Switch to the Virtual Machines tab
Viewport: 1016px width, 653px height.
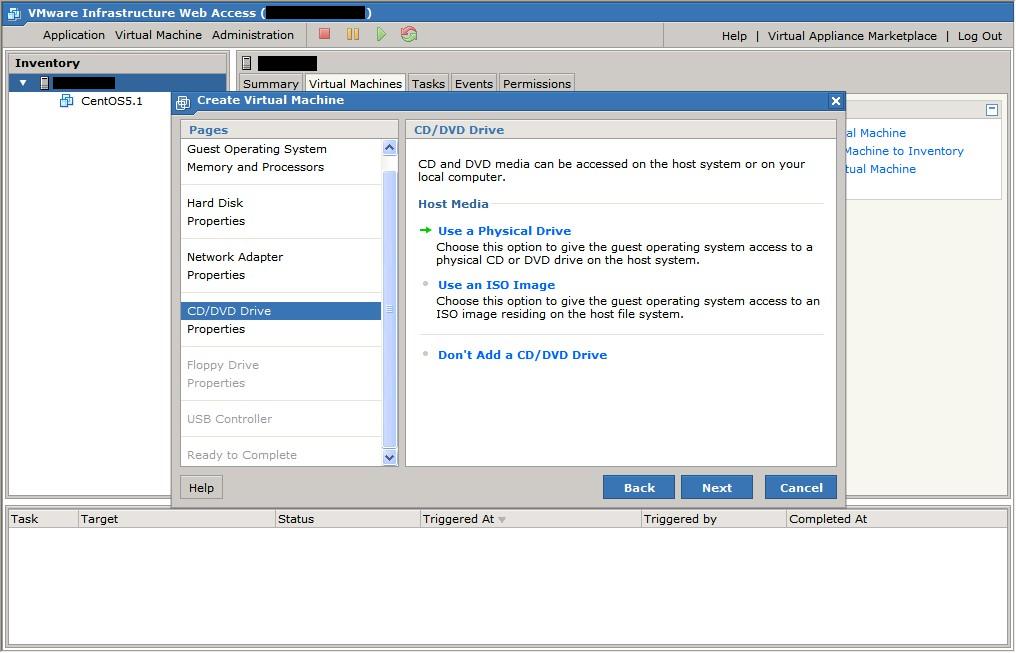tap(355, 84)
